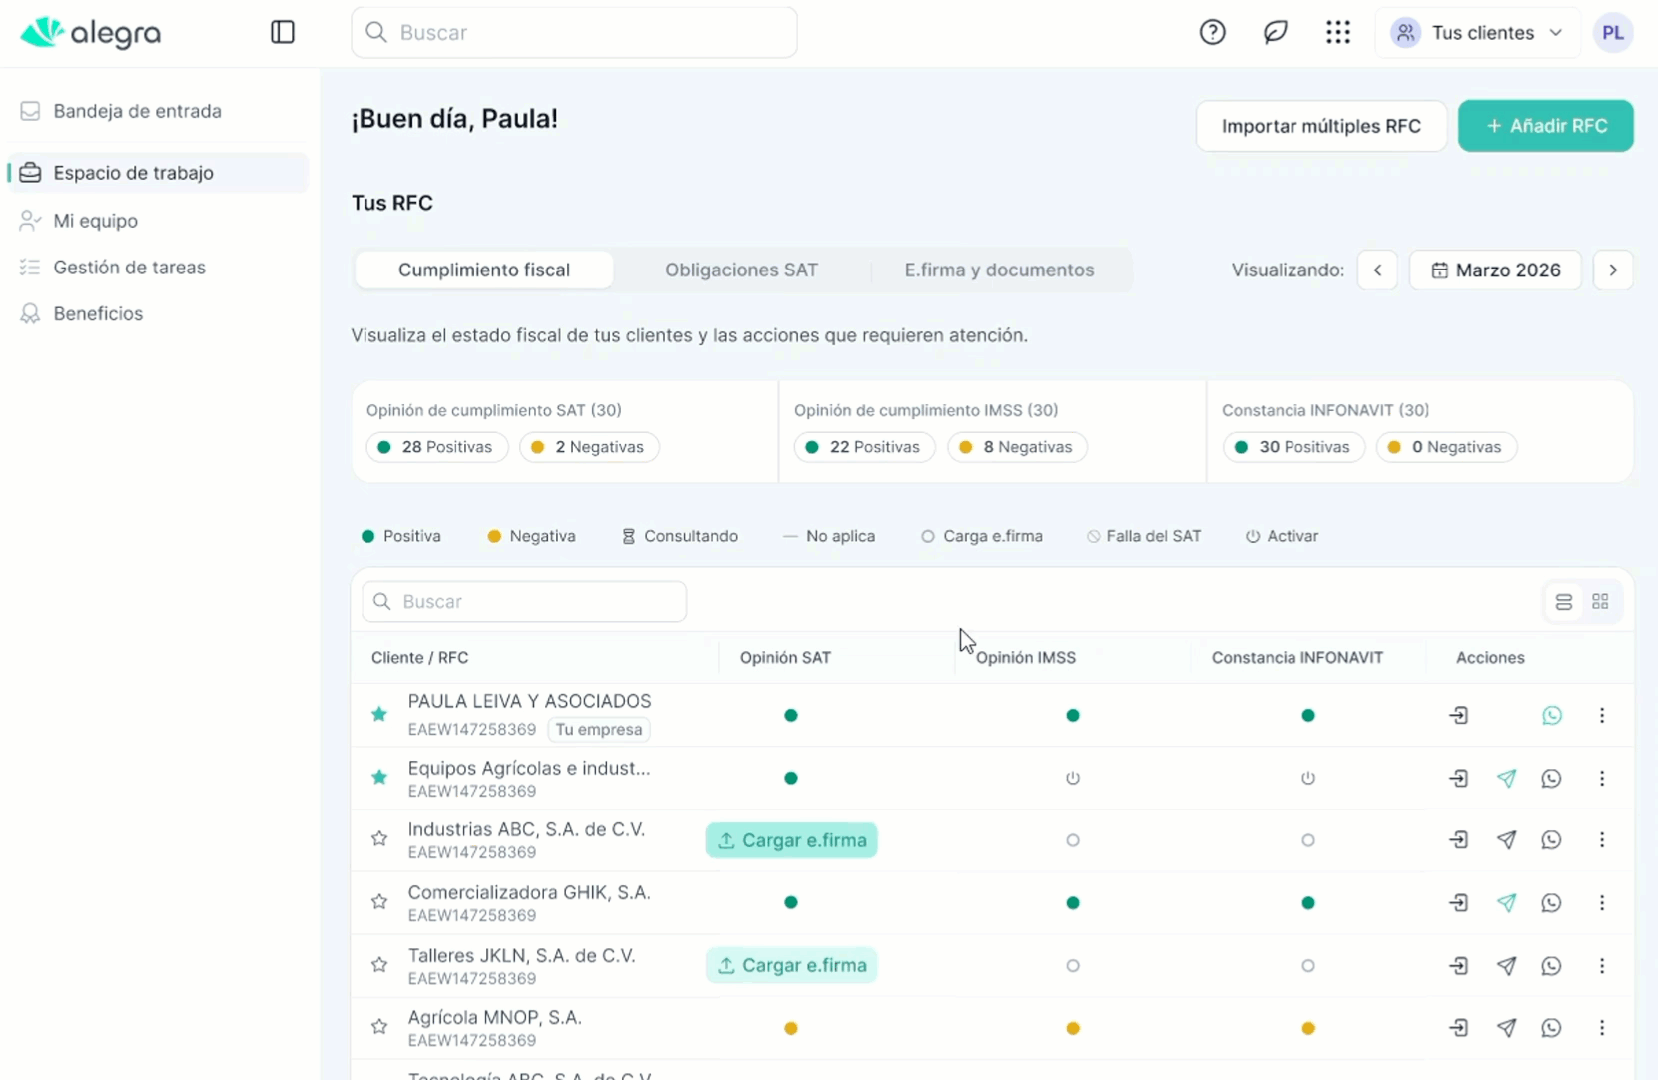Unfavorite the star on Equipos Agrícolas row
1658x1080 pixels.
[x=379, y=777]
